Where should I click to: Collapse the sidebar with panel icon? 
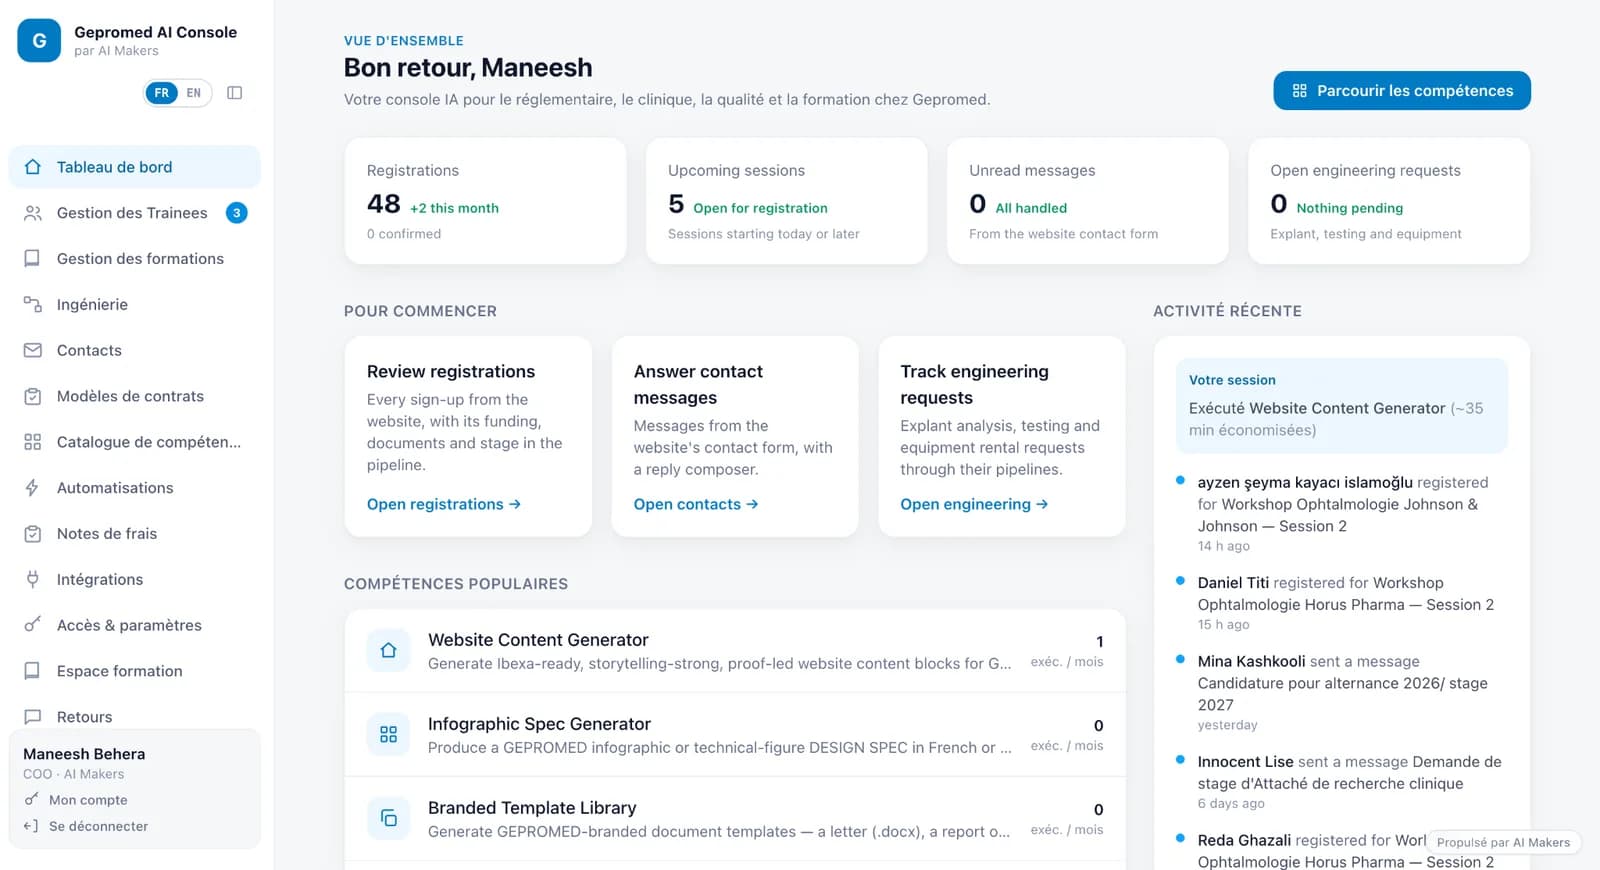tap(235, 93)
